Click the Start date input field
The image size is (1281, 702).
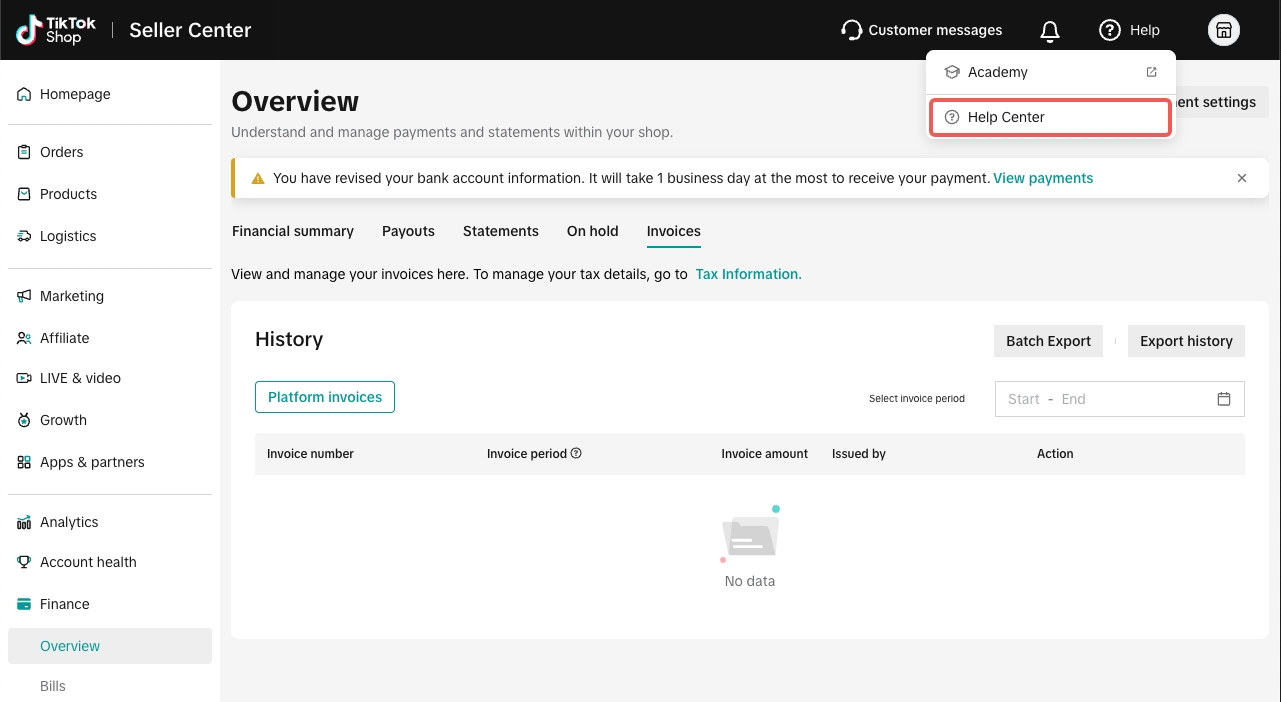pyautogui.click(x=1023, y=399)
